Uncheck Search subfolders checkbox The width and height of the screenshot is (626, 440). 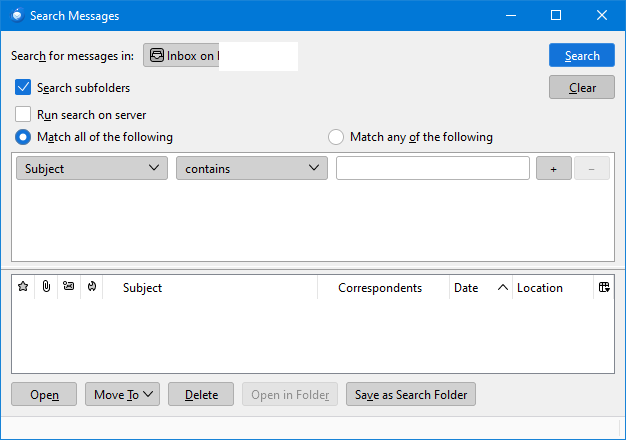[x=24, y=88]
